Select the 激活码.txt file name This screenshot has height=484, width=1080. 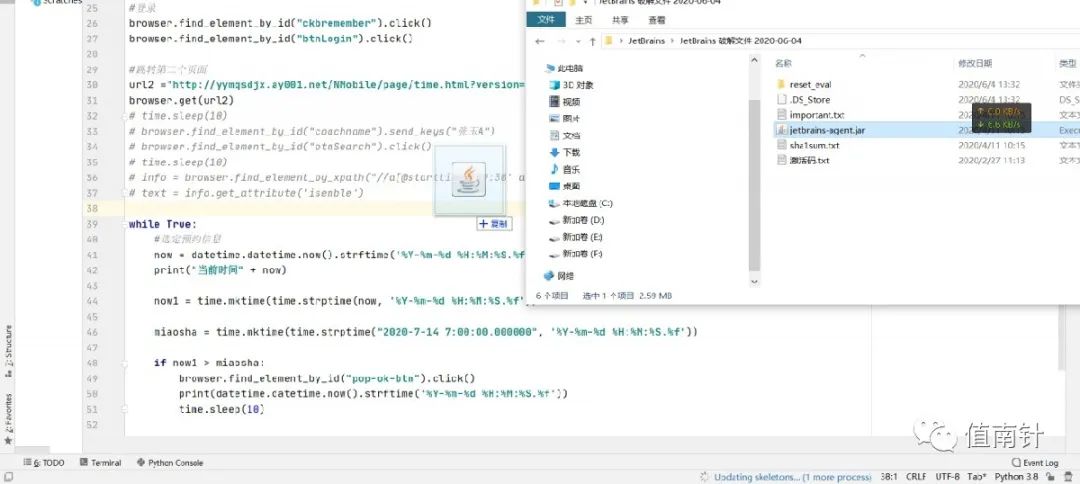[x=809, y=160]
